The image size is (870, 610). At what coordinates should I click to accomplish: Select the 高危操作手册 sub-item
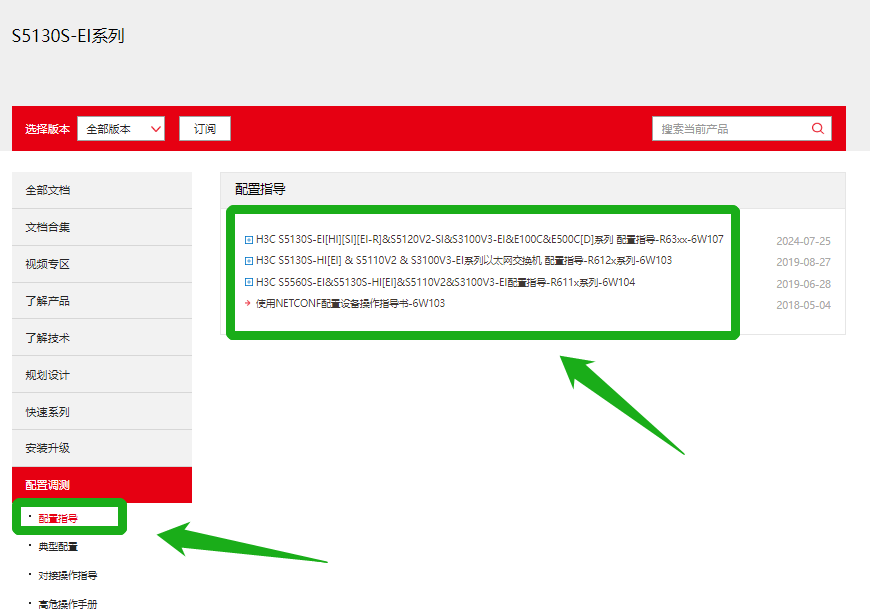68,604
